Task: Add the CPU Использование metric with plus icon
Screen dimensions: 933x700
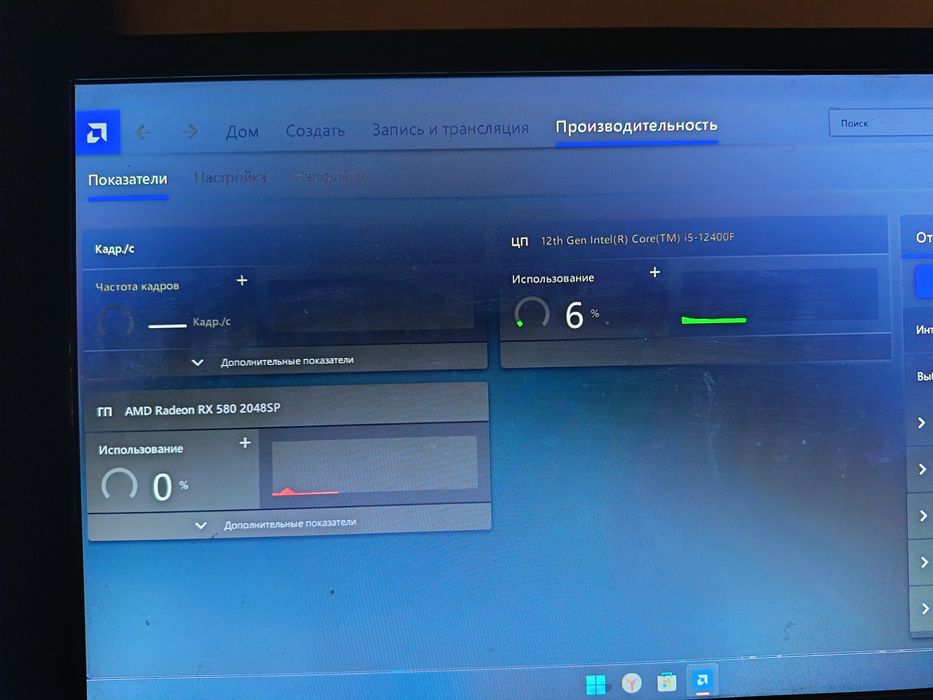Action: (655, 272)
